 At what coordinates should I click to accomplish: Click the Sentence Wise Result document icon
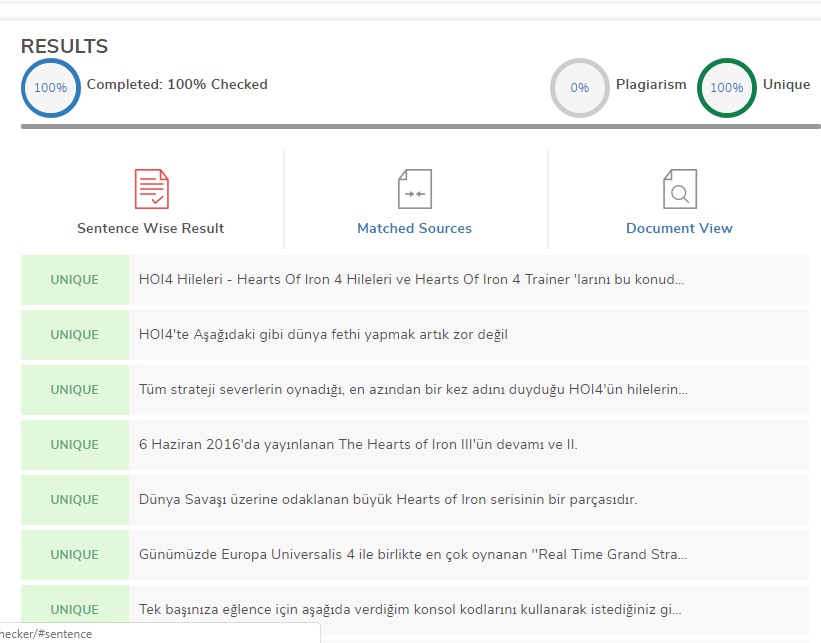[151, 189]
